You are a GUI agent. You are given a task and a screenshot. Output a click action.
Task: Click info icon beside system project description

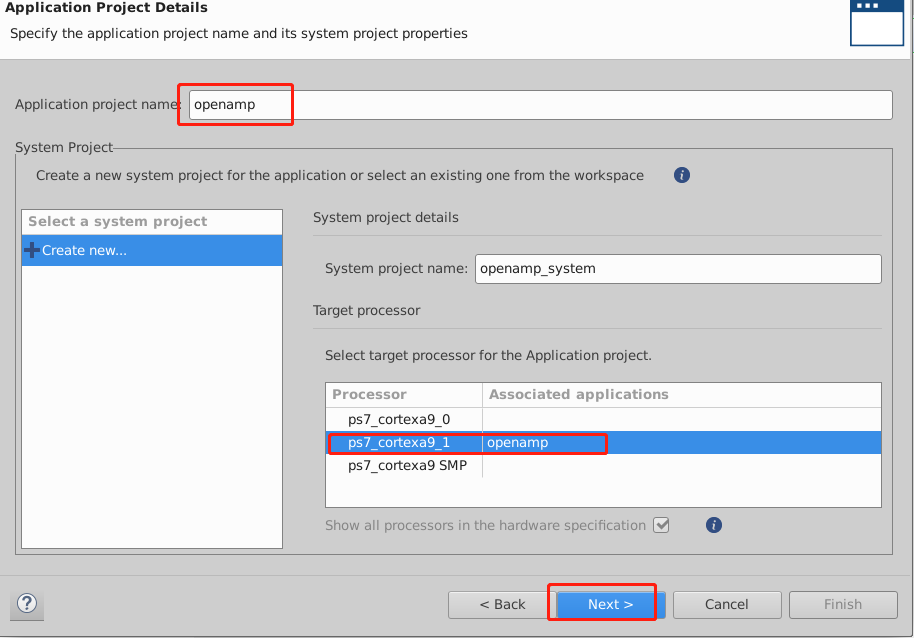click(682, 175)
